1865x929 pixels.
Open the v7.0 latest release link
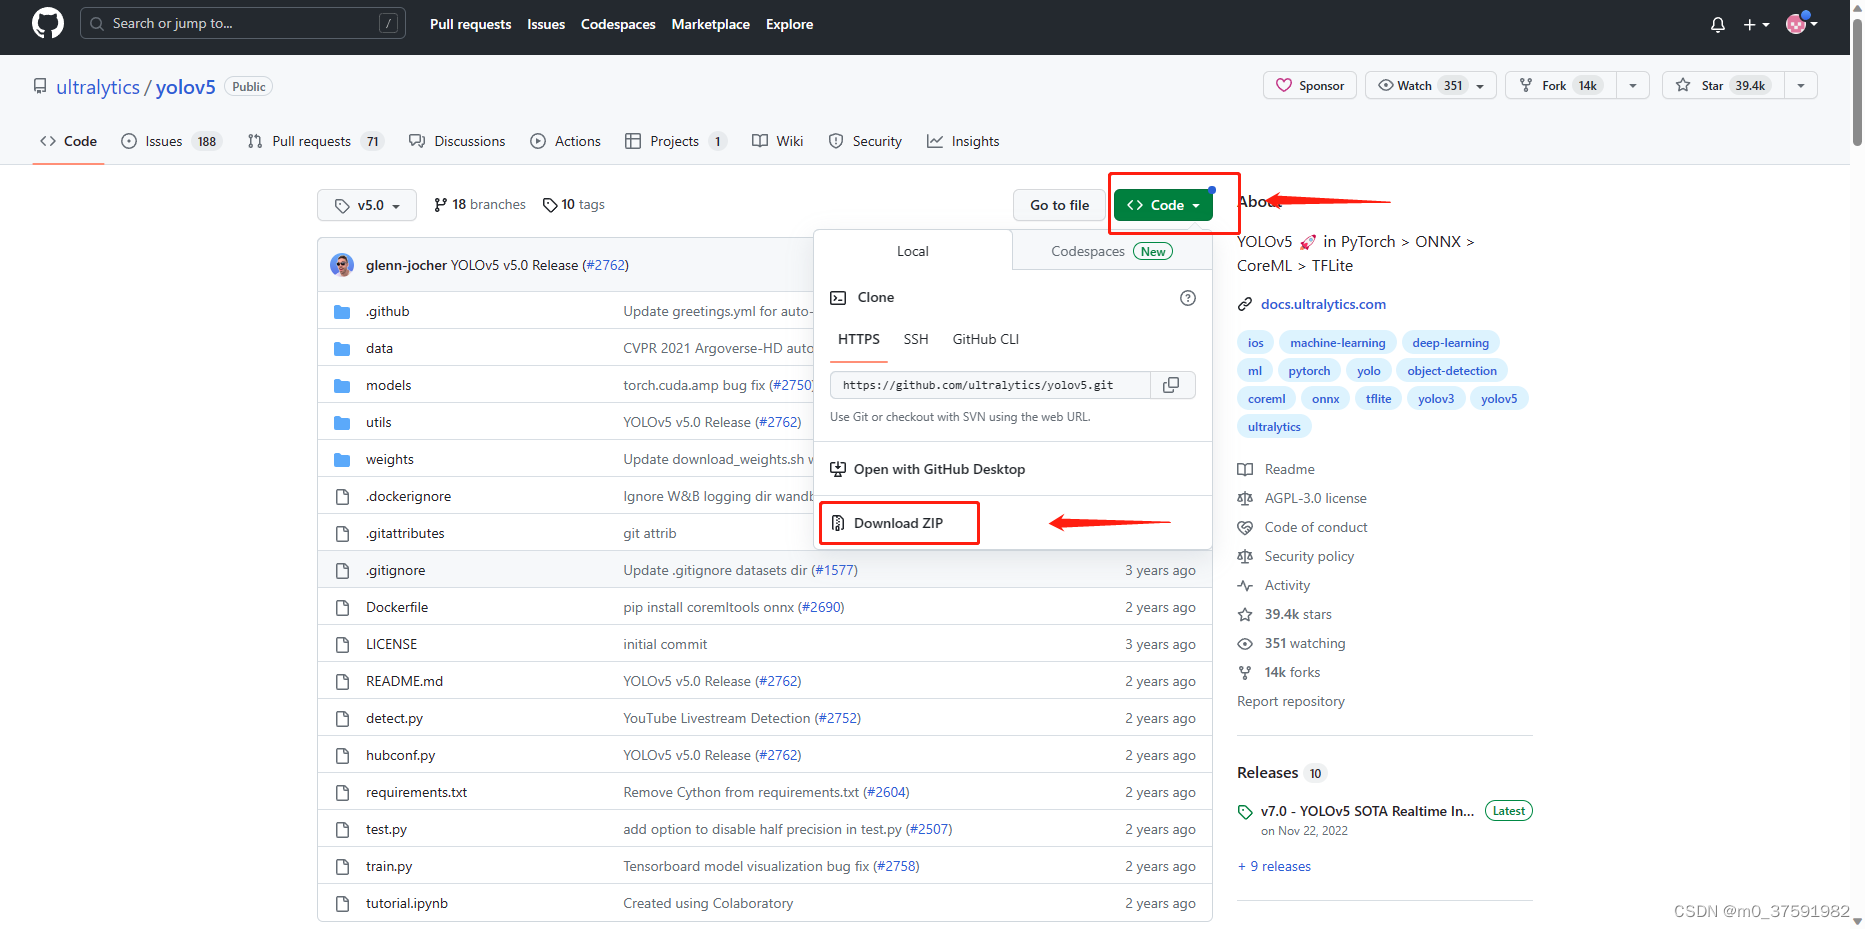pos(1366,811)
